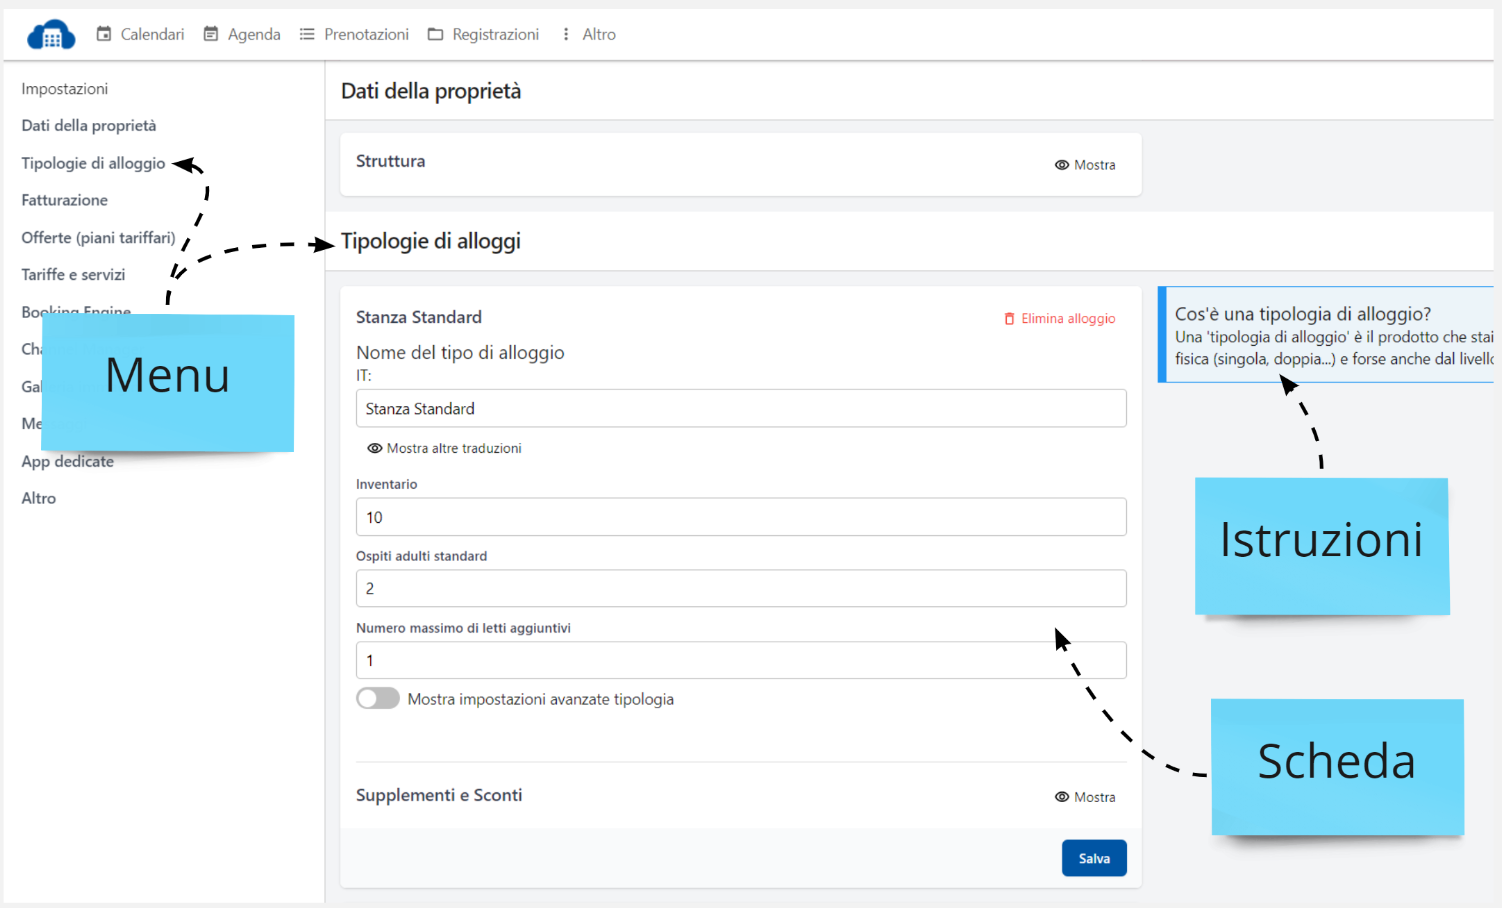The image size is (1502, 908).
Task: Expand Mostra altre traduzioni
Action: coord(444,449)
